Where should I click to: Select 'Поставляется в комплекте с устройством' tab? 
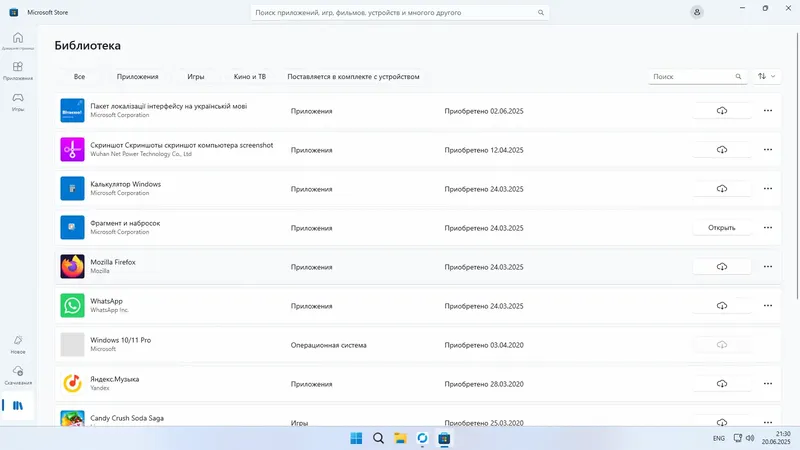pyautogui.click(x=353, y=77)
